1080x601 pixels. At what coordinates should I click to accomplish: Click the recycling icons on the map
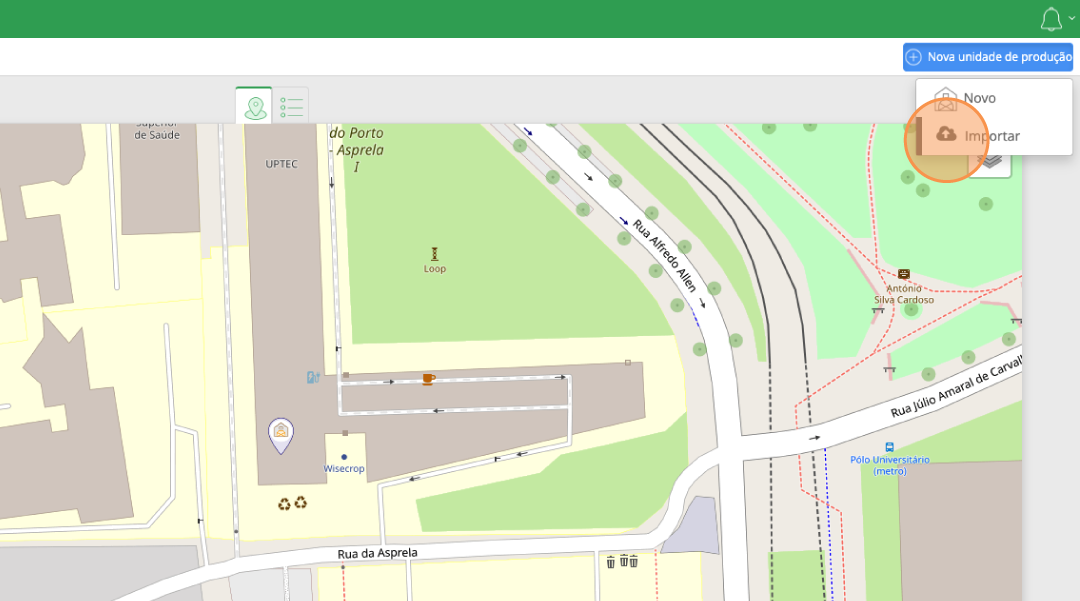(293, 502)
